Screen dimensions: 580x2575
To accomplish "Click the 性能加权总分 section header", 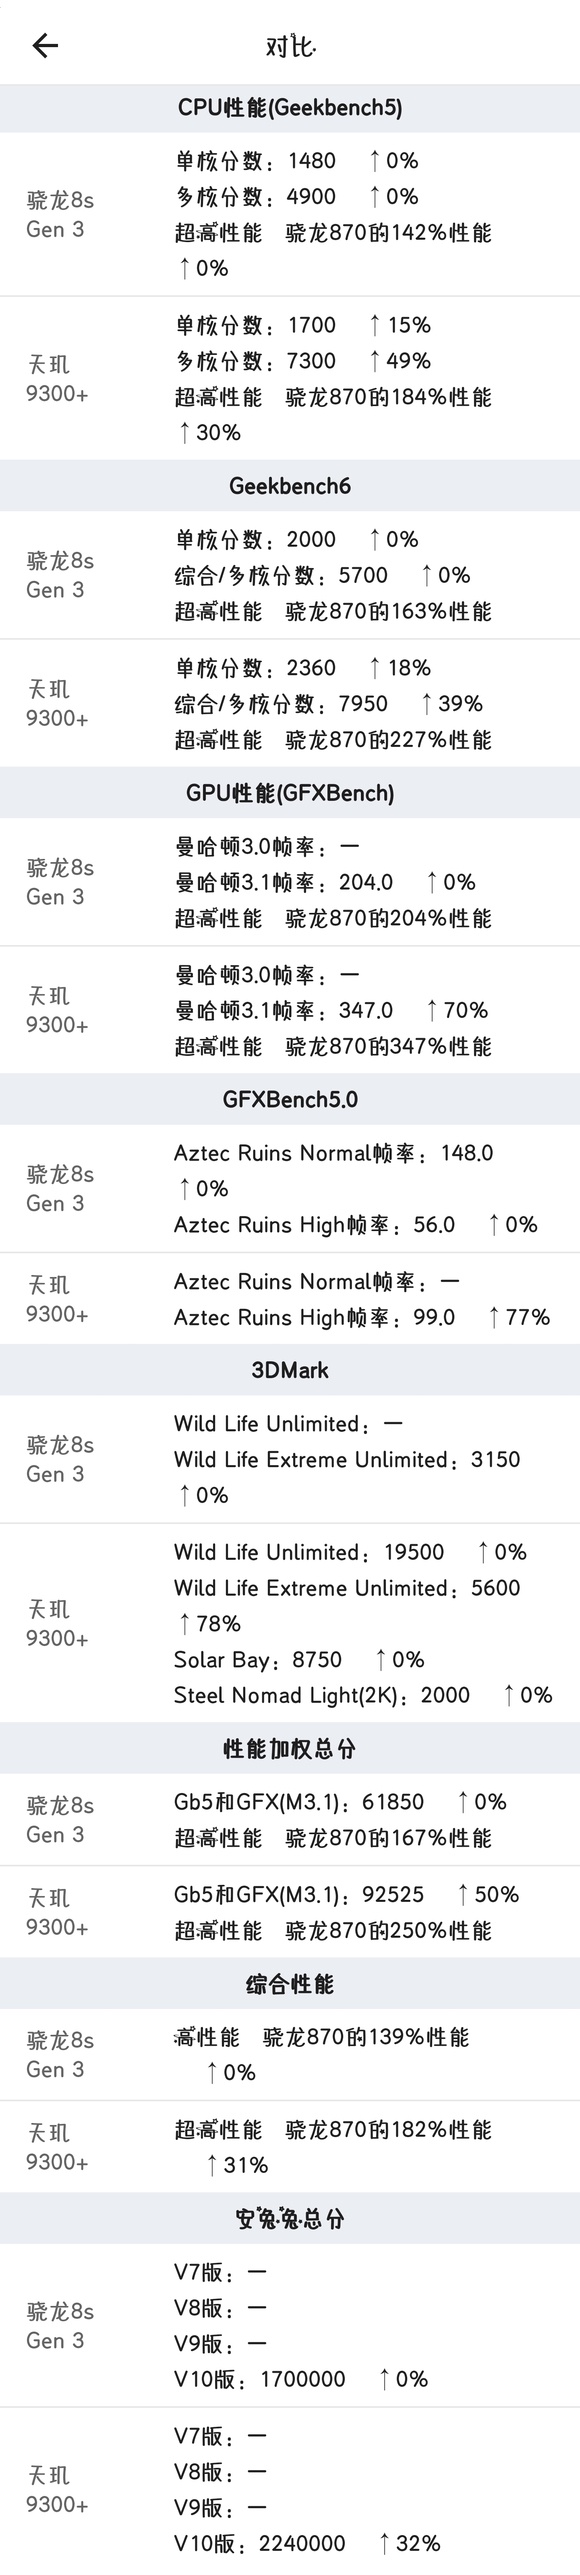I will coord(290,1748).
